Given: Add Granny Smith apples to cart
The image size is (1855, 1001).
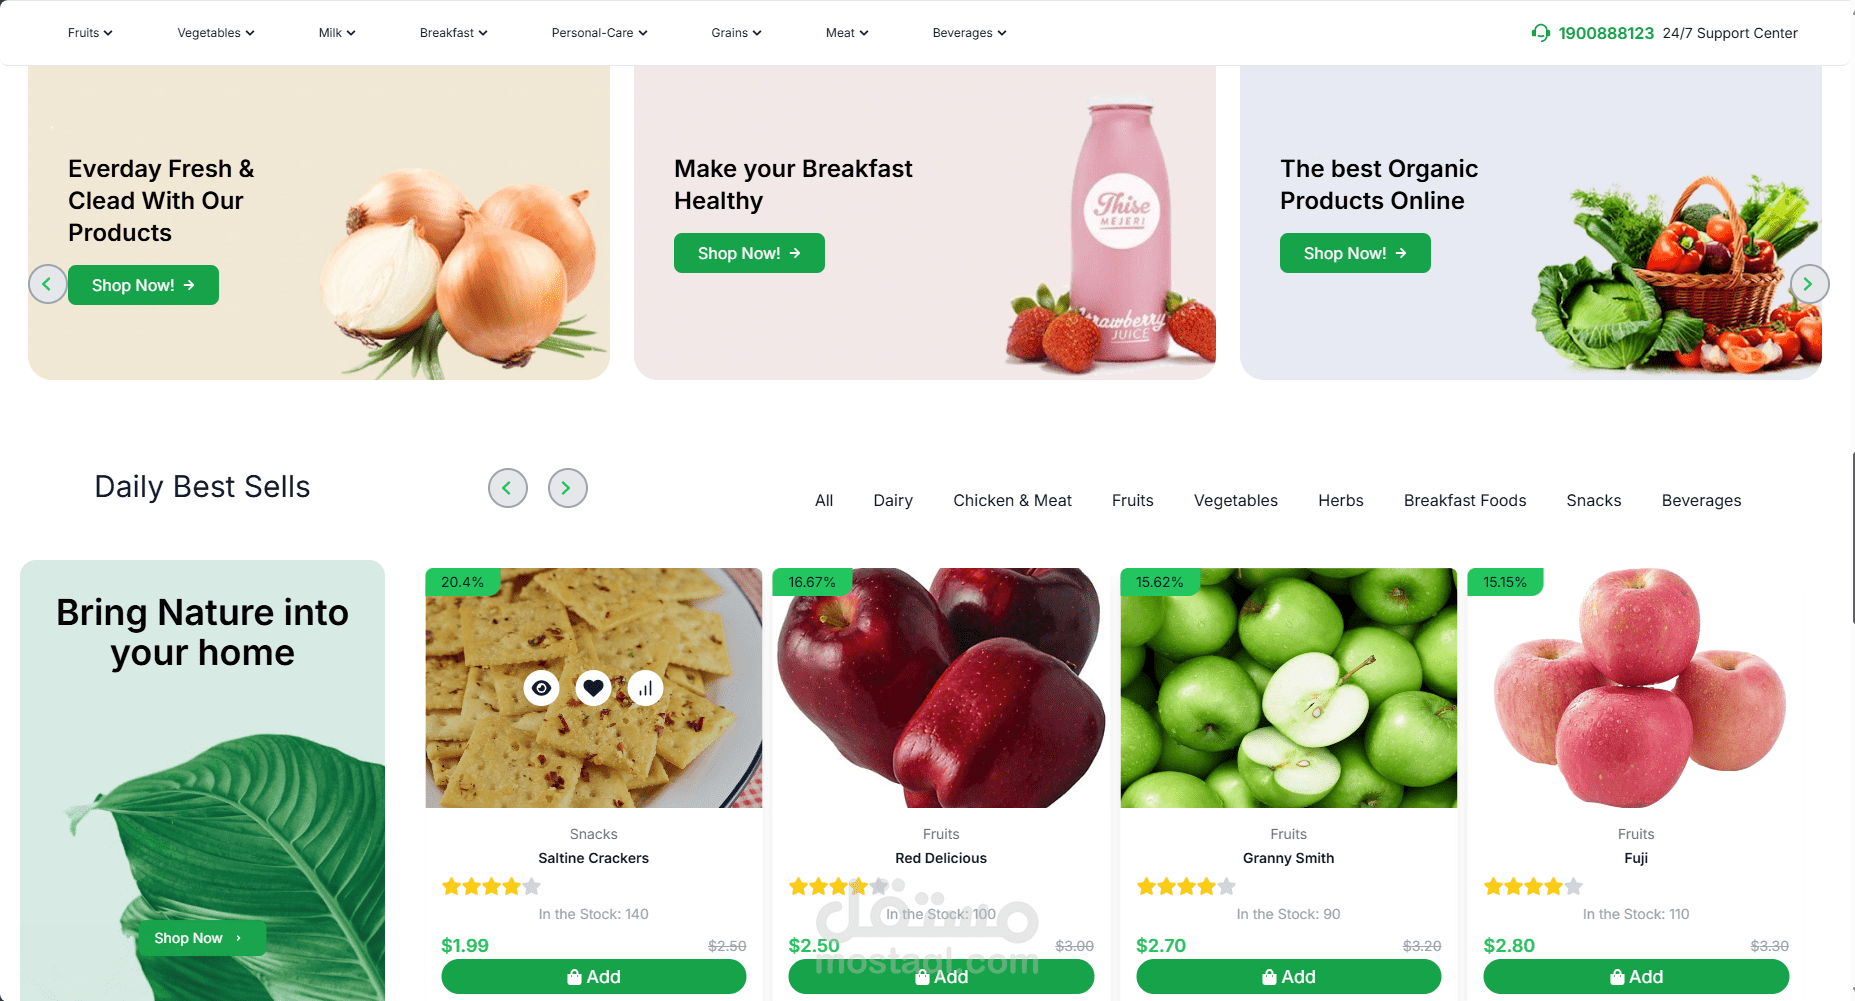Looking at the screenshot, I should [1288, 977].
